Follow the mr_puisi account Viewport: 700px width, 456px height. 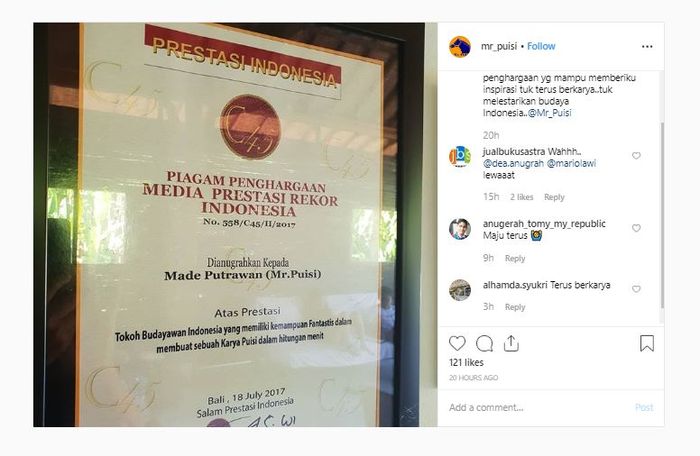541,46
